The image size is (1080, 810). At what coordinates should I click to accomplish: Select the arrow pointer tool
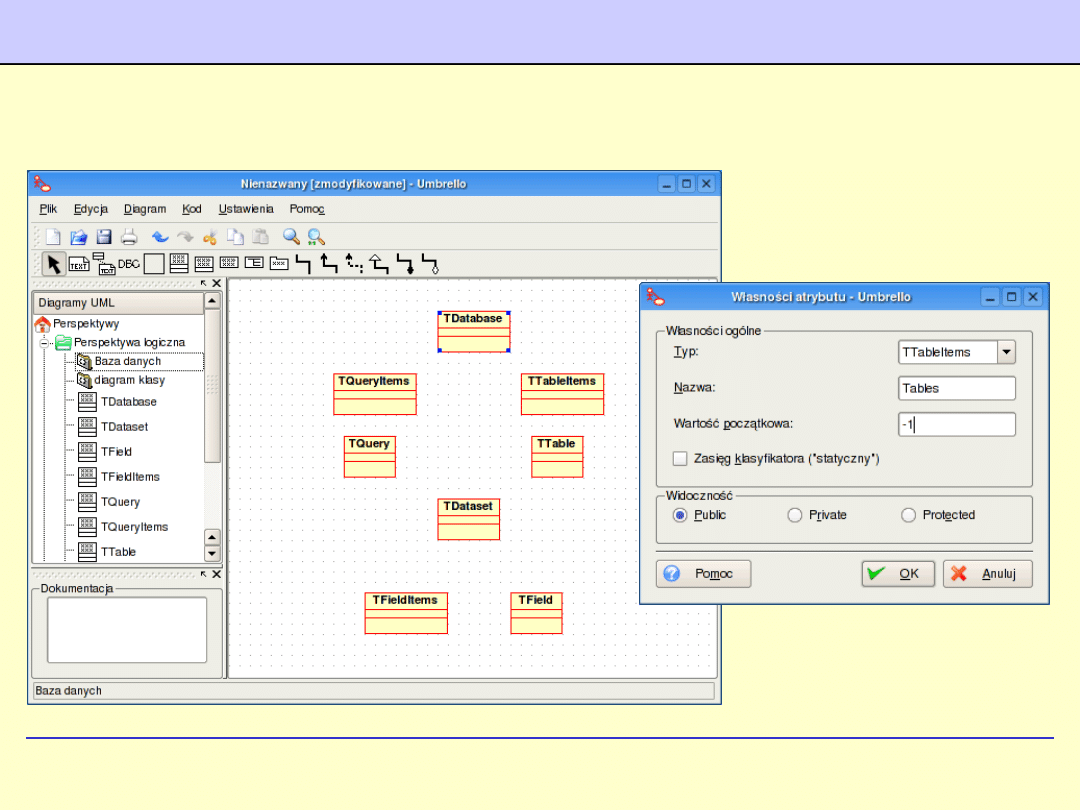tap(54, 264)
